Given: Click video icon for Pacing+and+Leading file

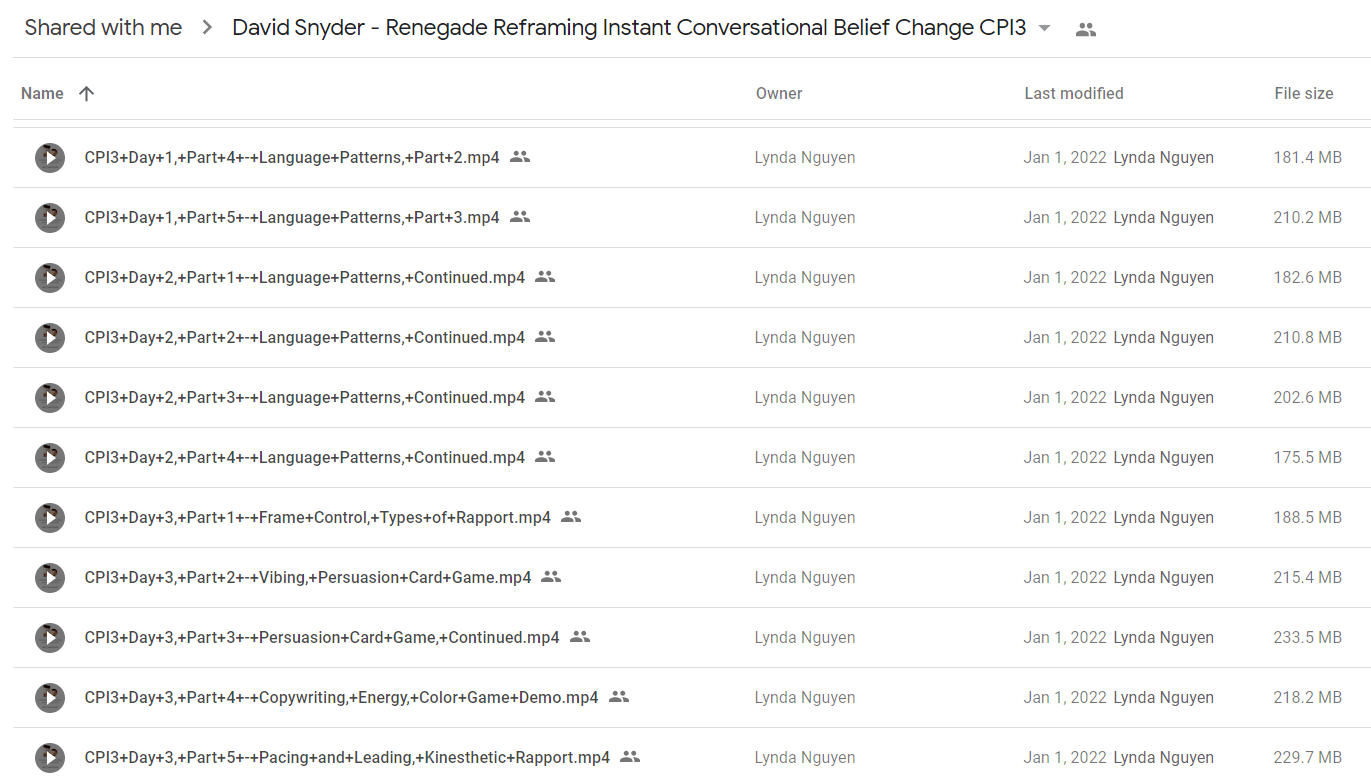Looking at the screenshot, I should [50, 758].
